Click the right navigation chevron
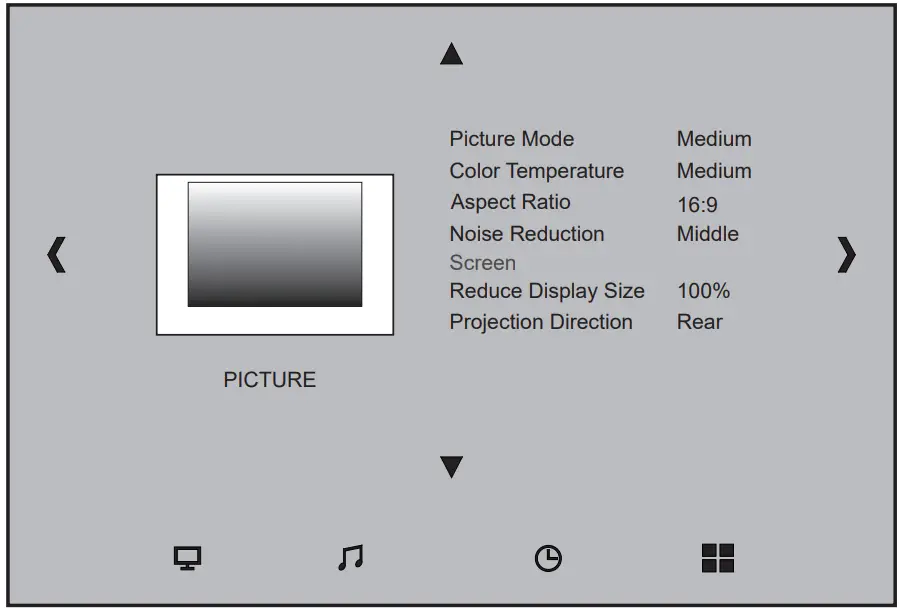Image resolution: width=899 pixels, height=608 pixels. point(845,256)
